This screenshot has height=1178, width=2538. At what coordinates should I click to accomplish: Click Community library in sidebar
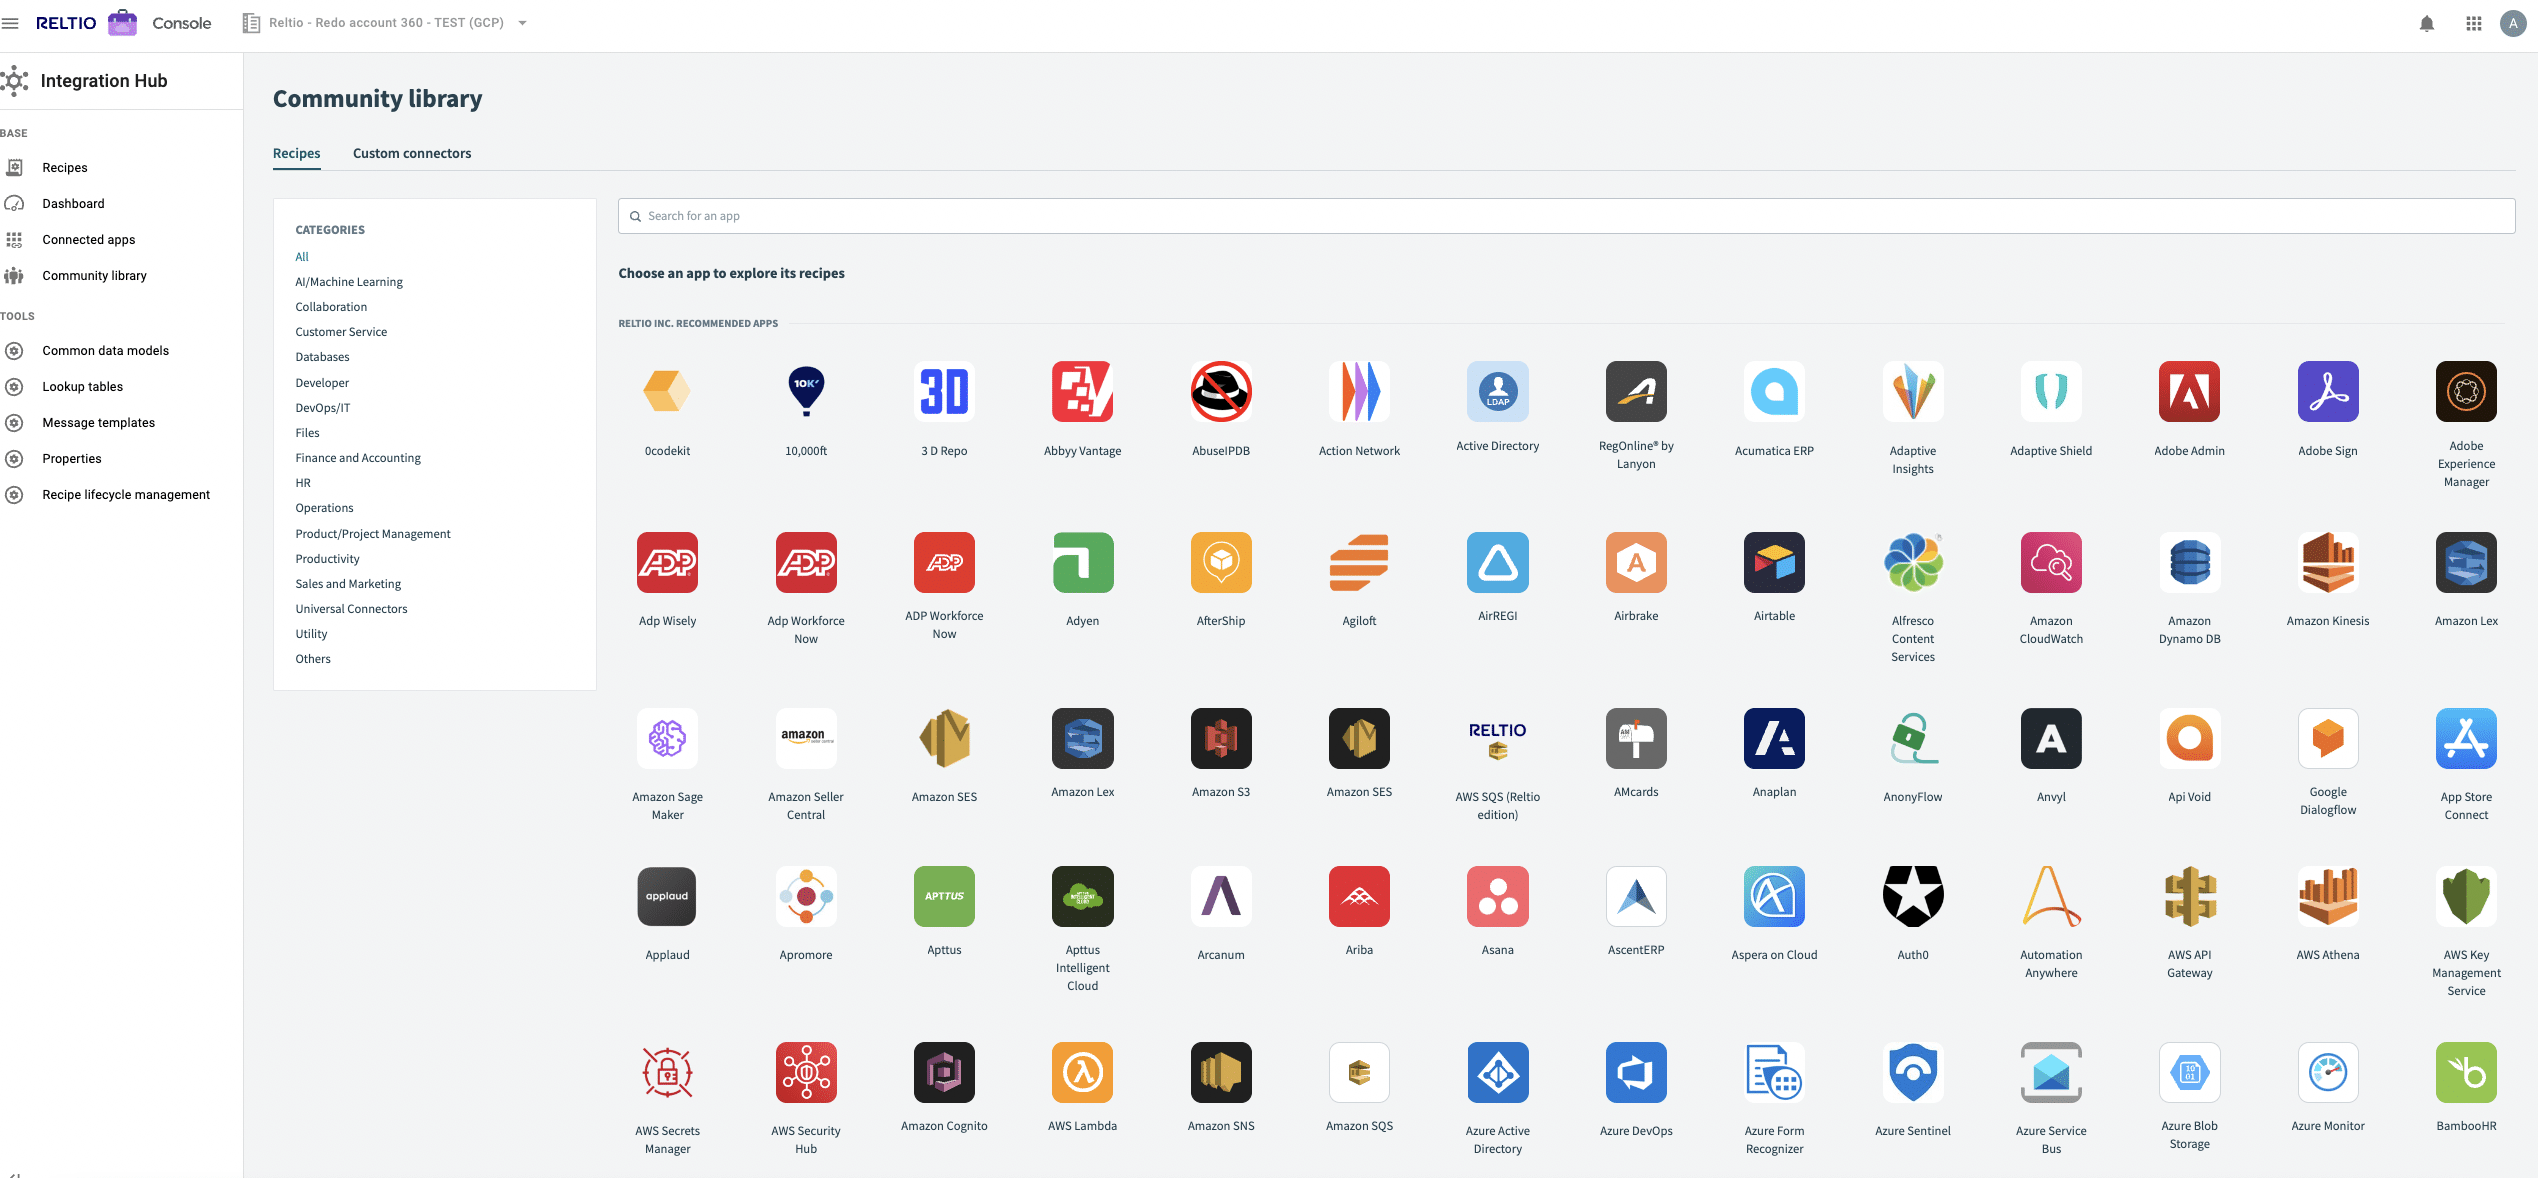tap(94, 275)
